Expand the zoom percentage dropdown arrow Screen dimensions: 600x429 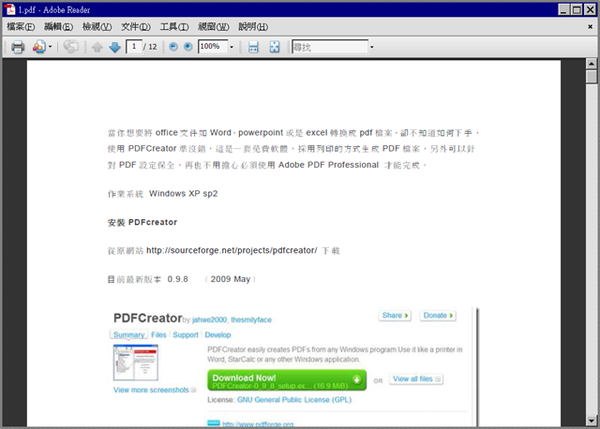tap(232, 47)
